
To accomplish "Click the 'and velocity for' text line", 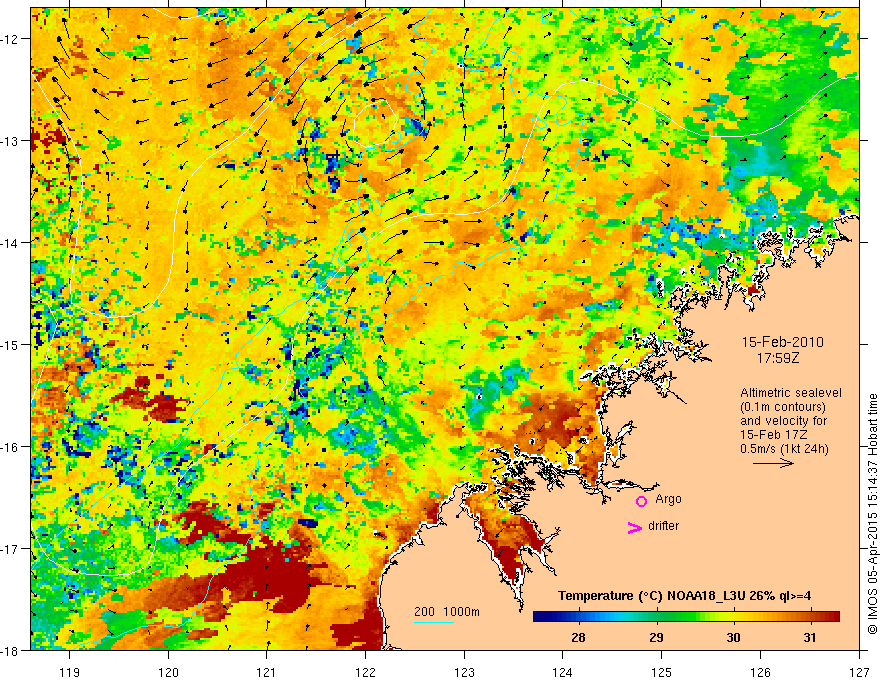I will [783, 421].
